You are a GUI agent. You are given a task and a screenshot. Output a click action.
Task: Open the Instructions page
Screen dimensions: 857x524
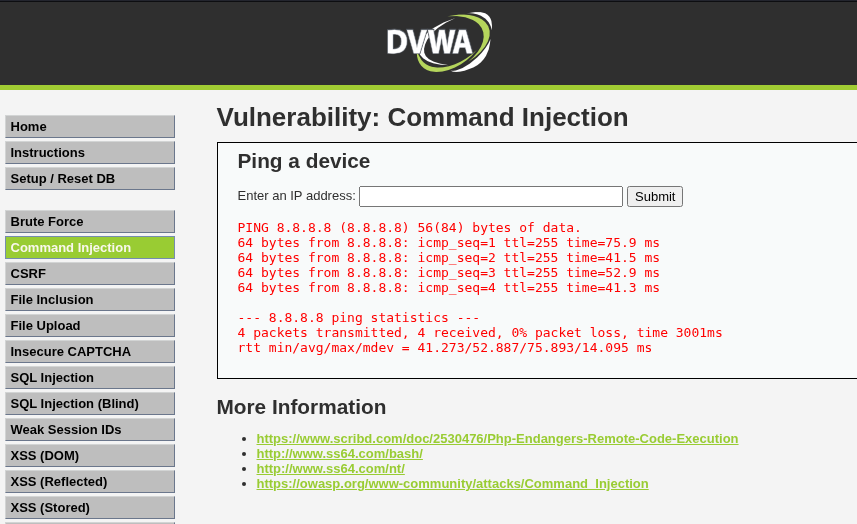click(90, 152)
